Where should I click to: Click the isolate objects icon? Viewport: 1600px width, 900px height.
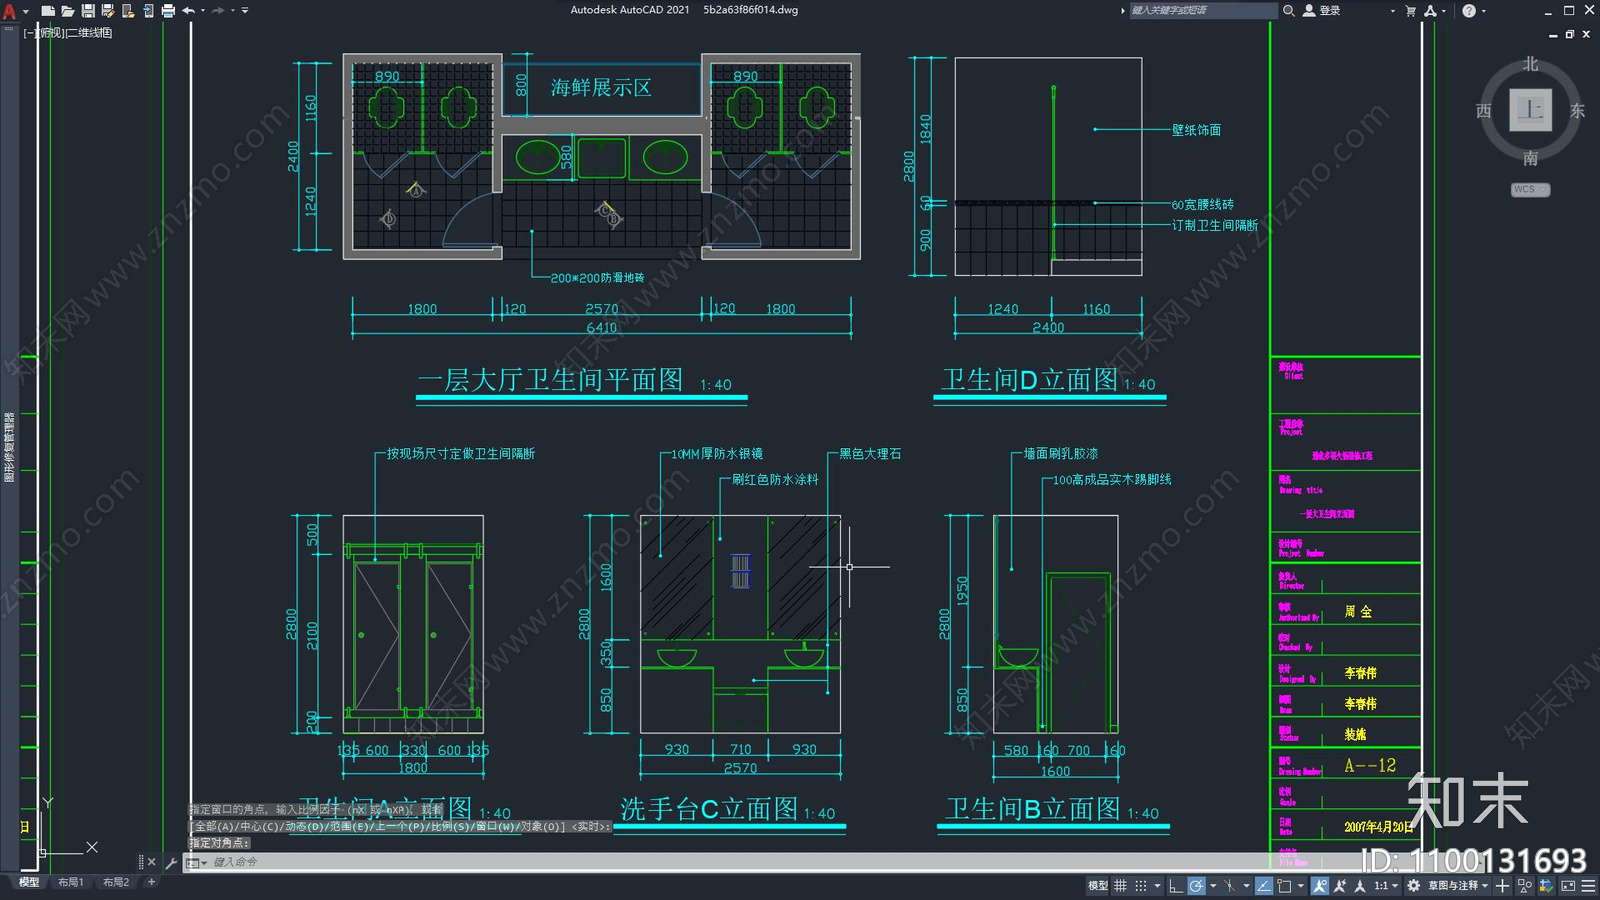[x=1525, y=886]
